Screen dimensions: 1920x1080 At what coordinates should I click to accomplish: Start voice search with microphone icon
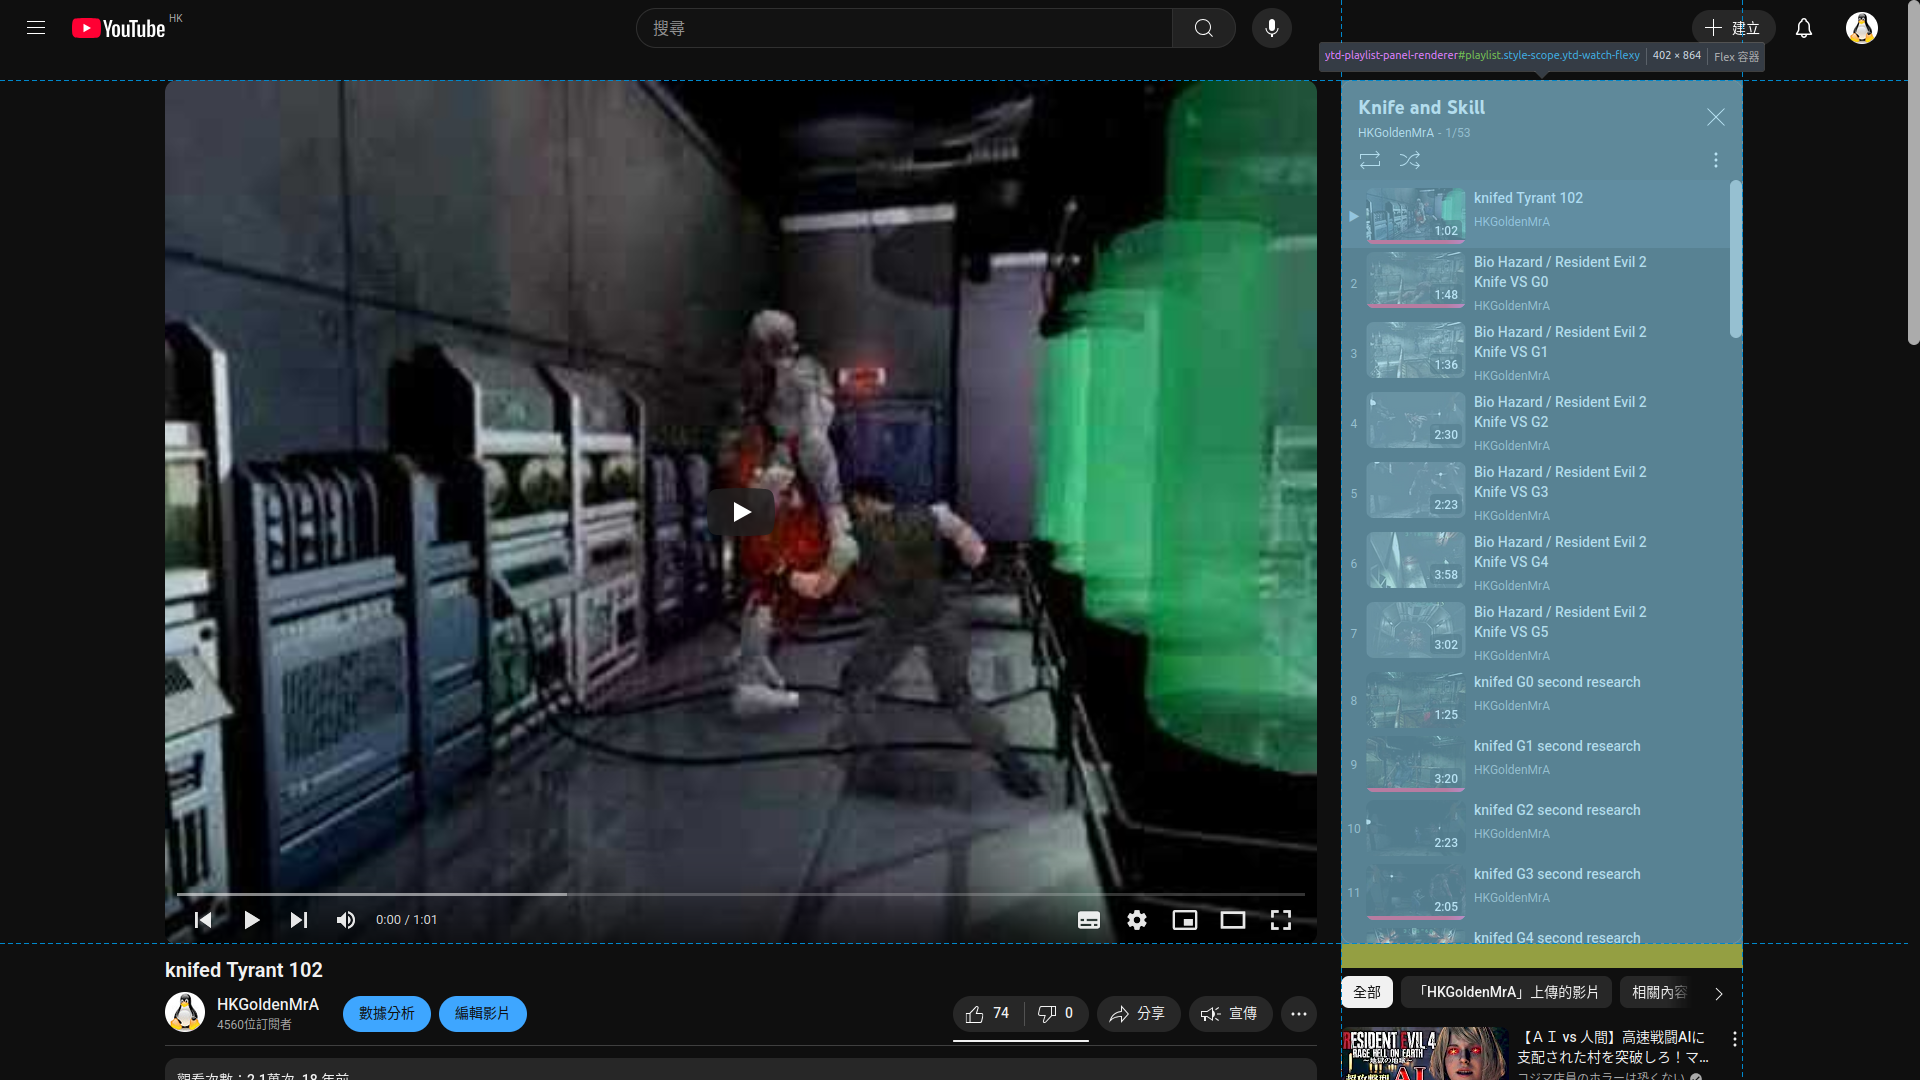[1272, 28]
